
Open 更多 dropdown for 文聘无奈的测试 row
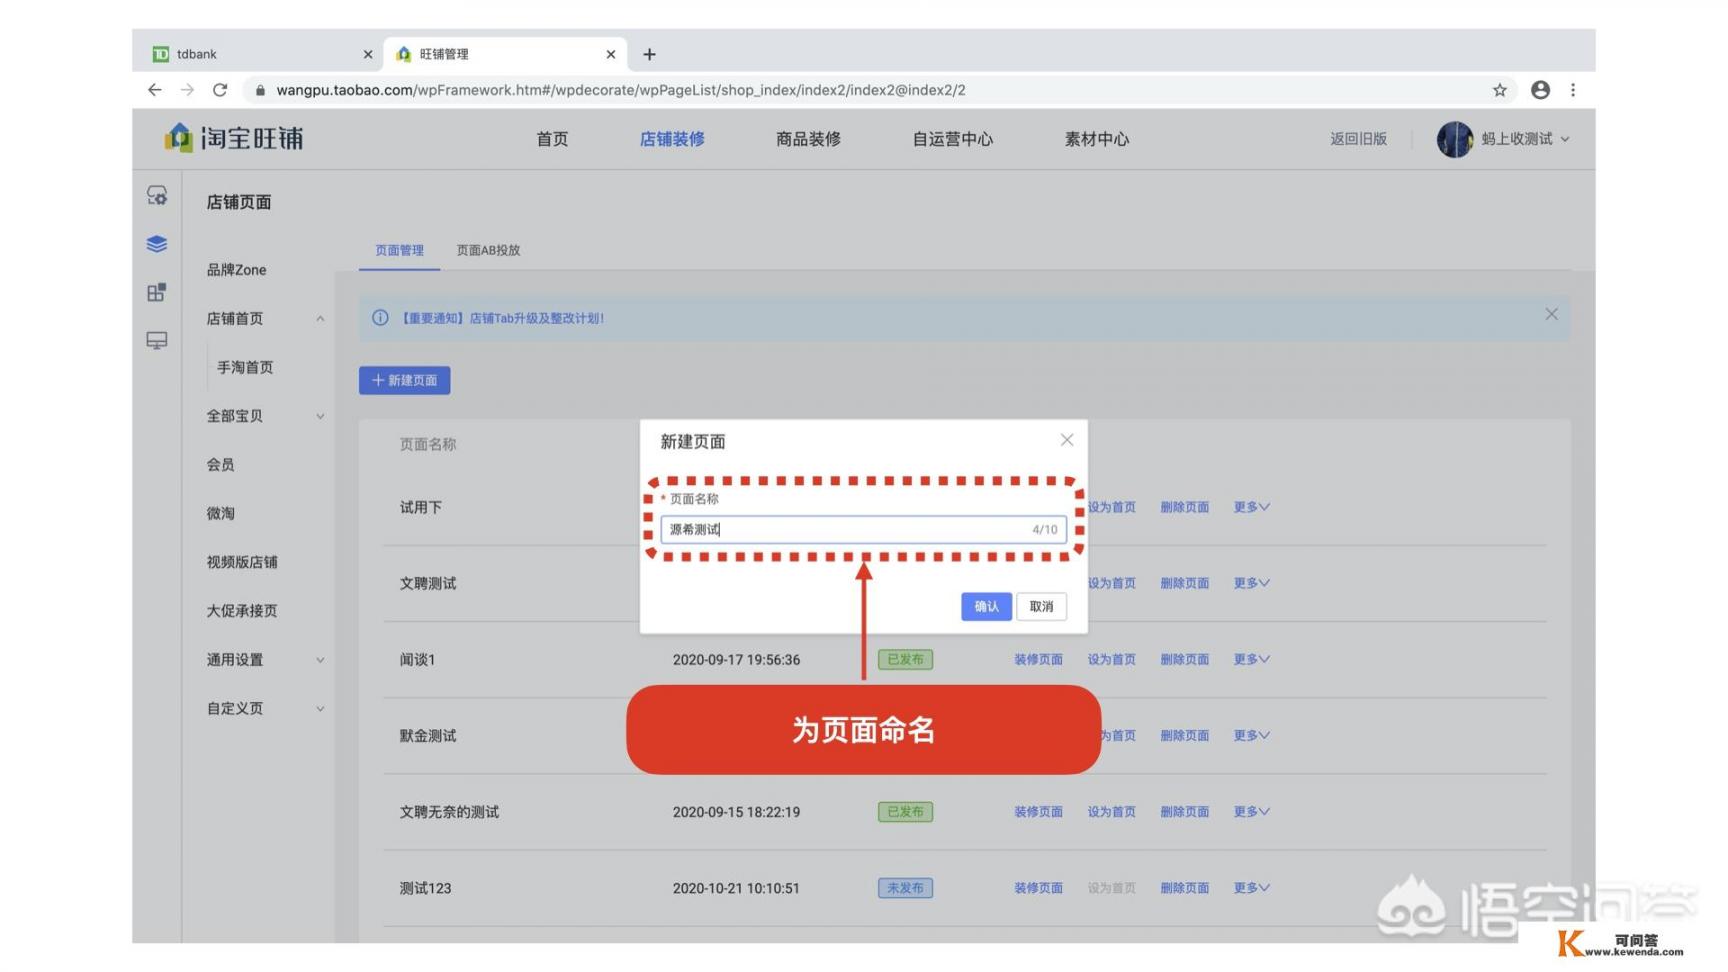(1251, 812)
